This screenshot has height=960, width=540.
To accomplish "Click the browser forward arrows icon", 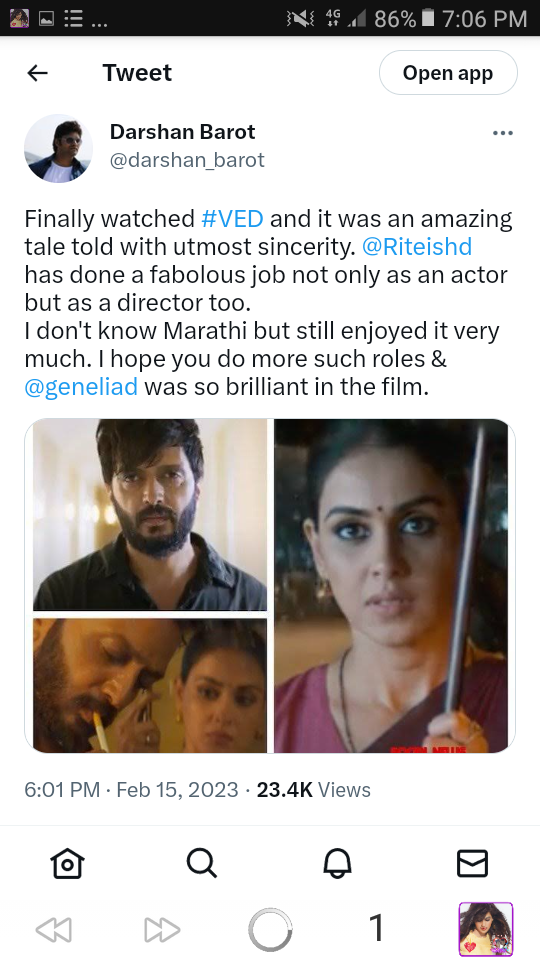I will 162,930.
